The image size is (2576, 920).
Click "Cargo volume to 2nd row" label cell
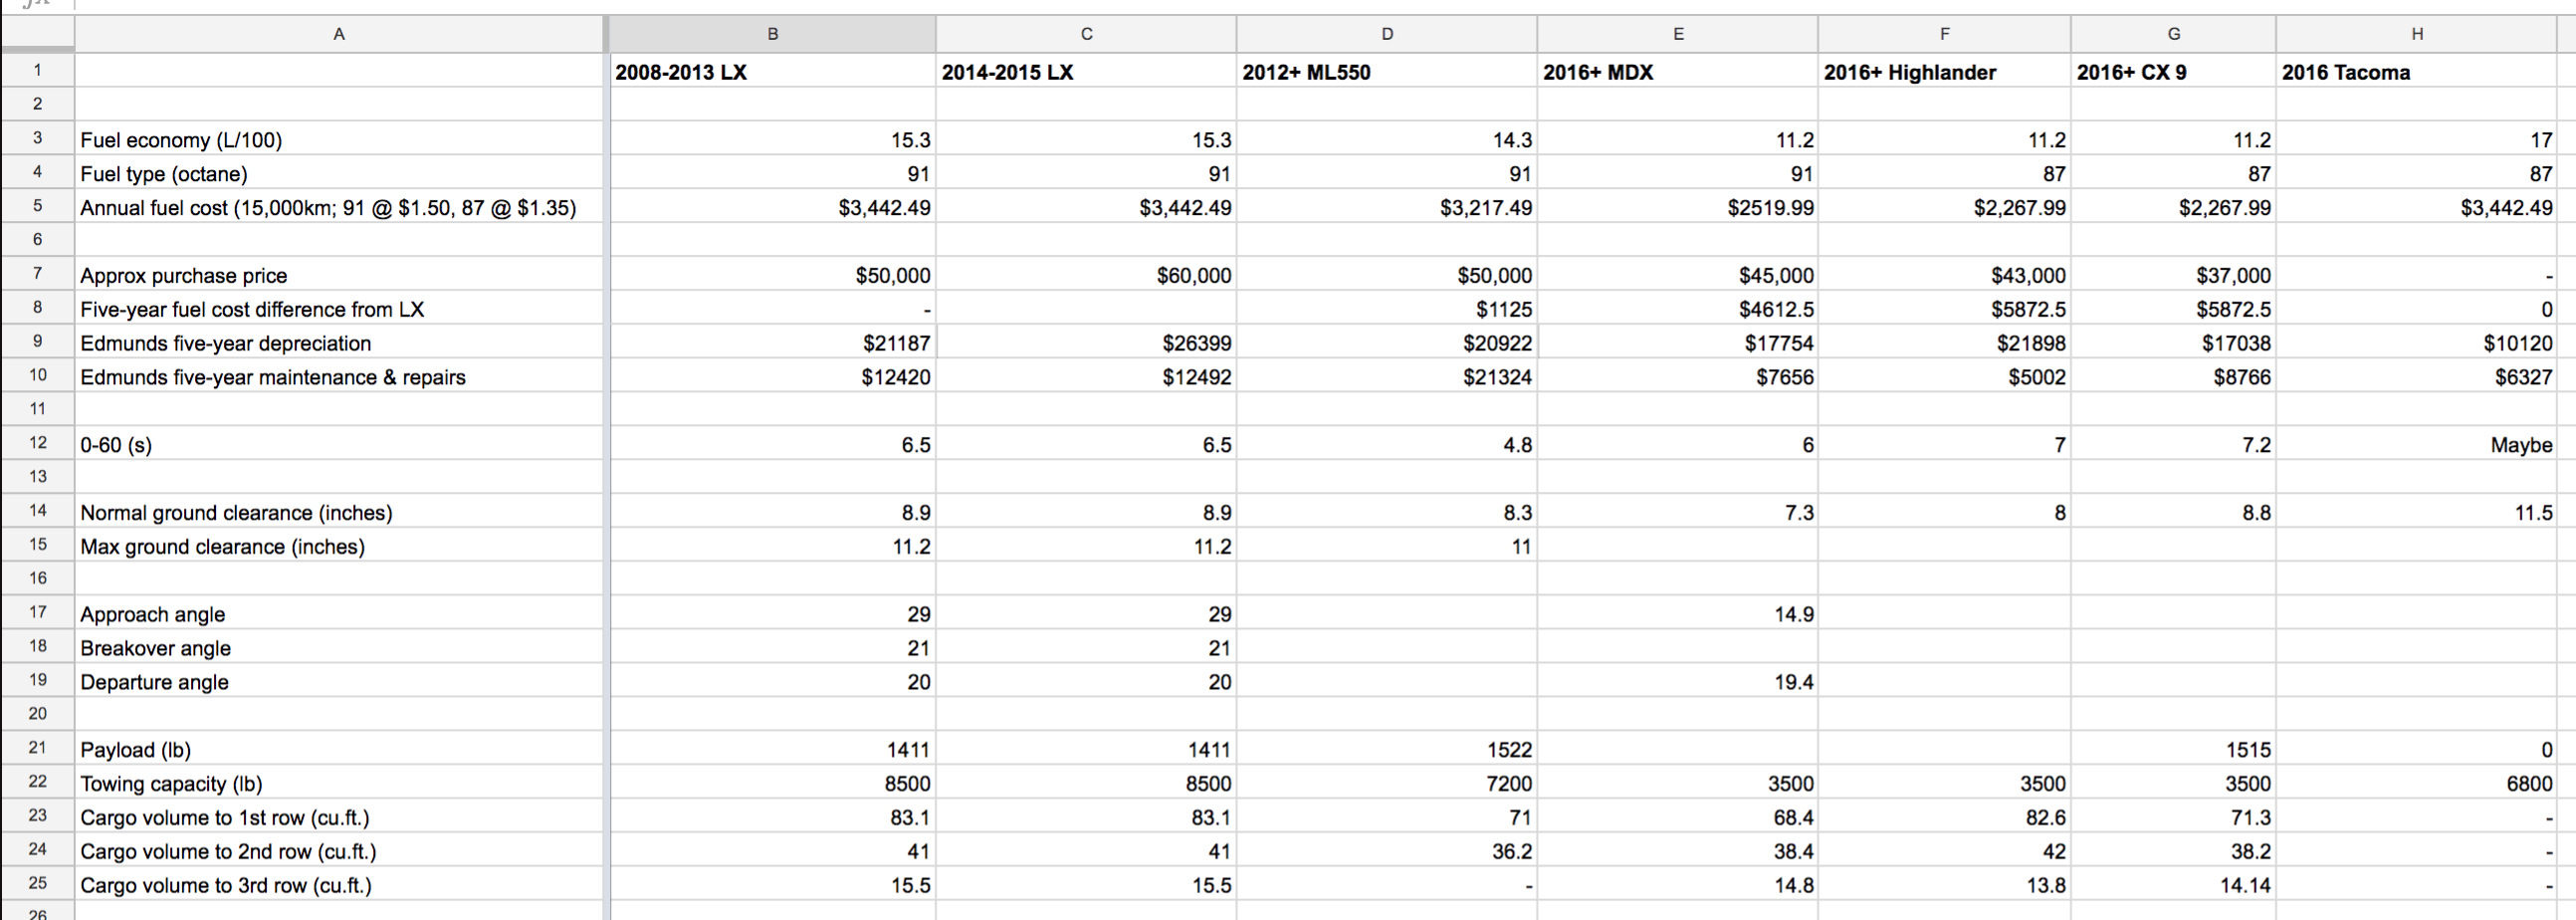(x=339, y=851)
